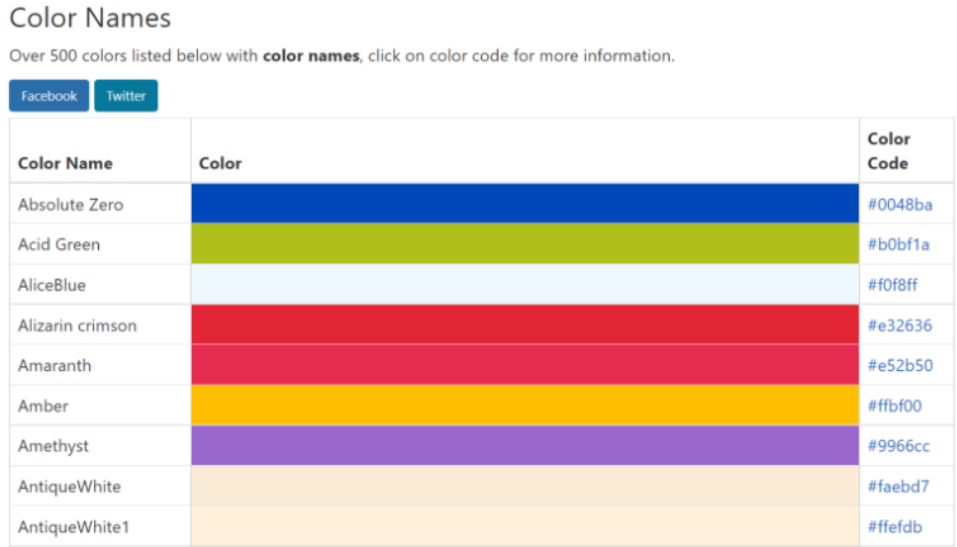The height and width of the screenshot is (547, 957).
Task: Click the 'AntiqueWhite1' name cell
Action: point(100,527)
